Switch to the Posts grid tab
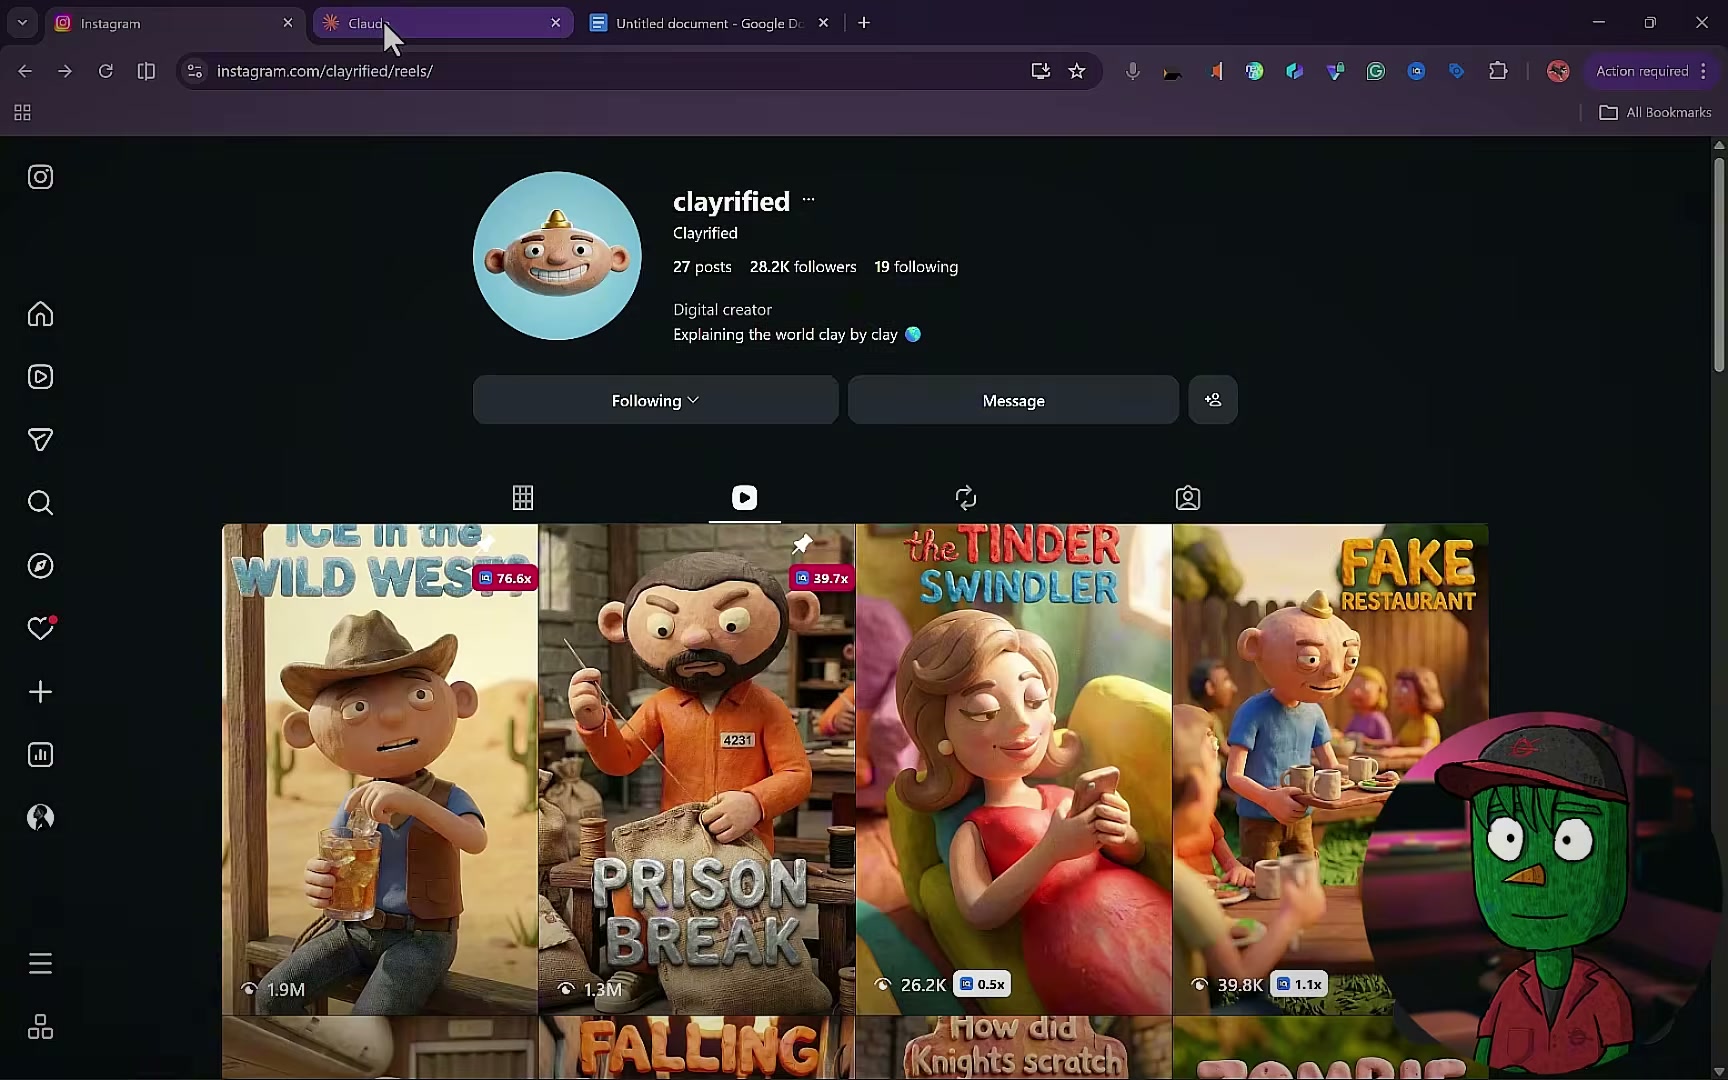The image size is (1728, 1080). click(523, 498)
